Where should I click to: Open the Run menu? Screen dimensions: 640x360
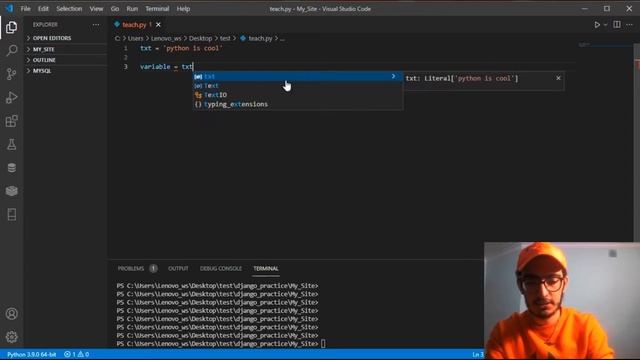(x=132, y=9)
